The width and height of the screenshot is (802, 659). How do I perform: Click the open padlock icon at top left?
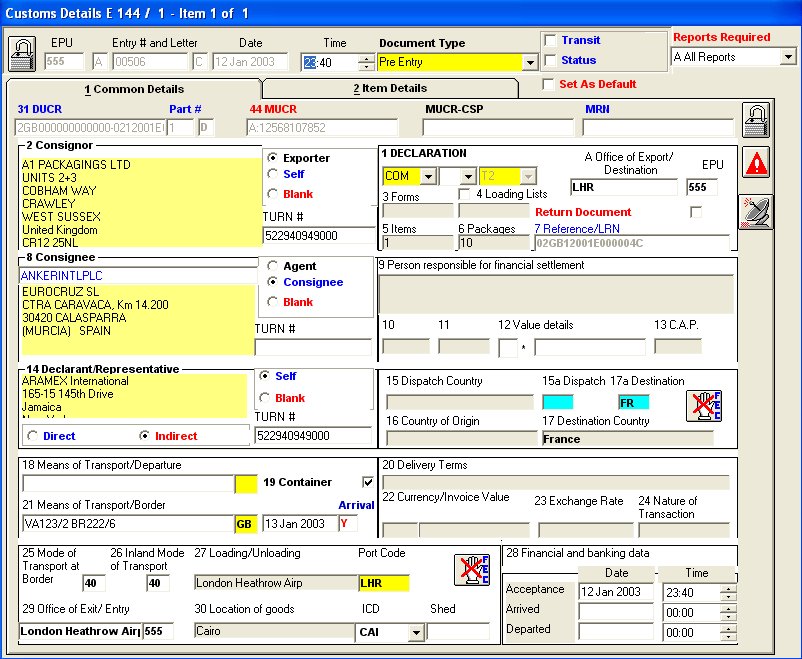(22, 54)
